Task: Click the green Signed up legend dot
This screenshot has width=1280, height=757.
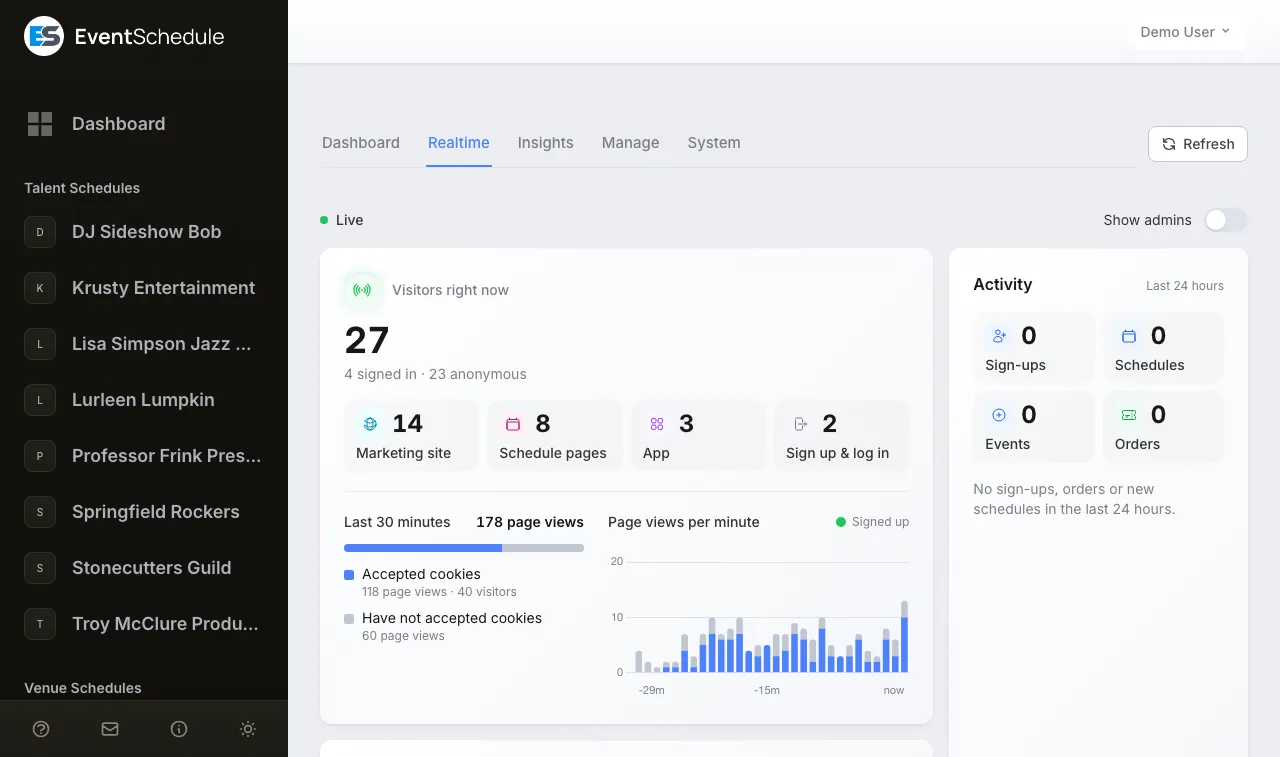Action: [841, 522]
